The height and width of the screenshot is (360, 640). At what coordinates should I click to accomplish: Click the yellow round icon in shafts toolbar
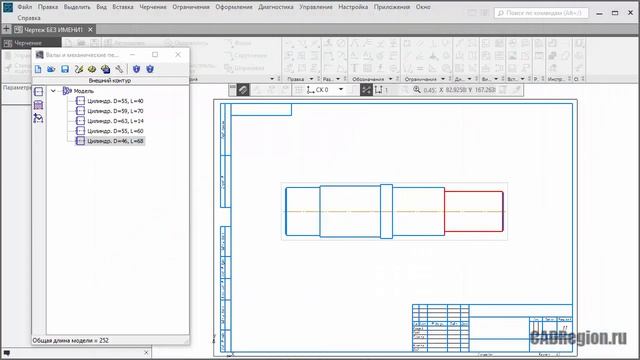92,69
